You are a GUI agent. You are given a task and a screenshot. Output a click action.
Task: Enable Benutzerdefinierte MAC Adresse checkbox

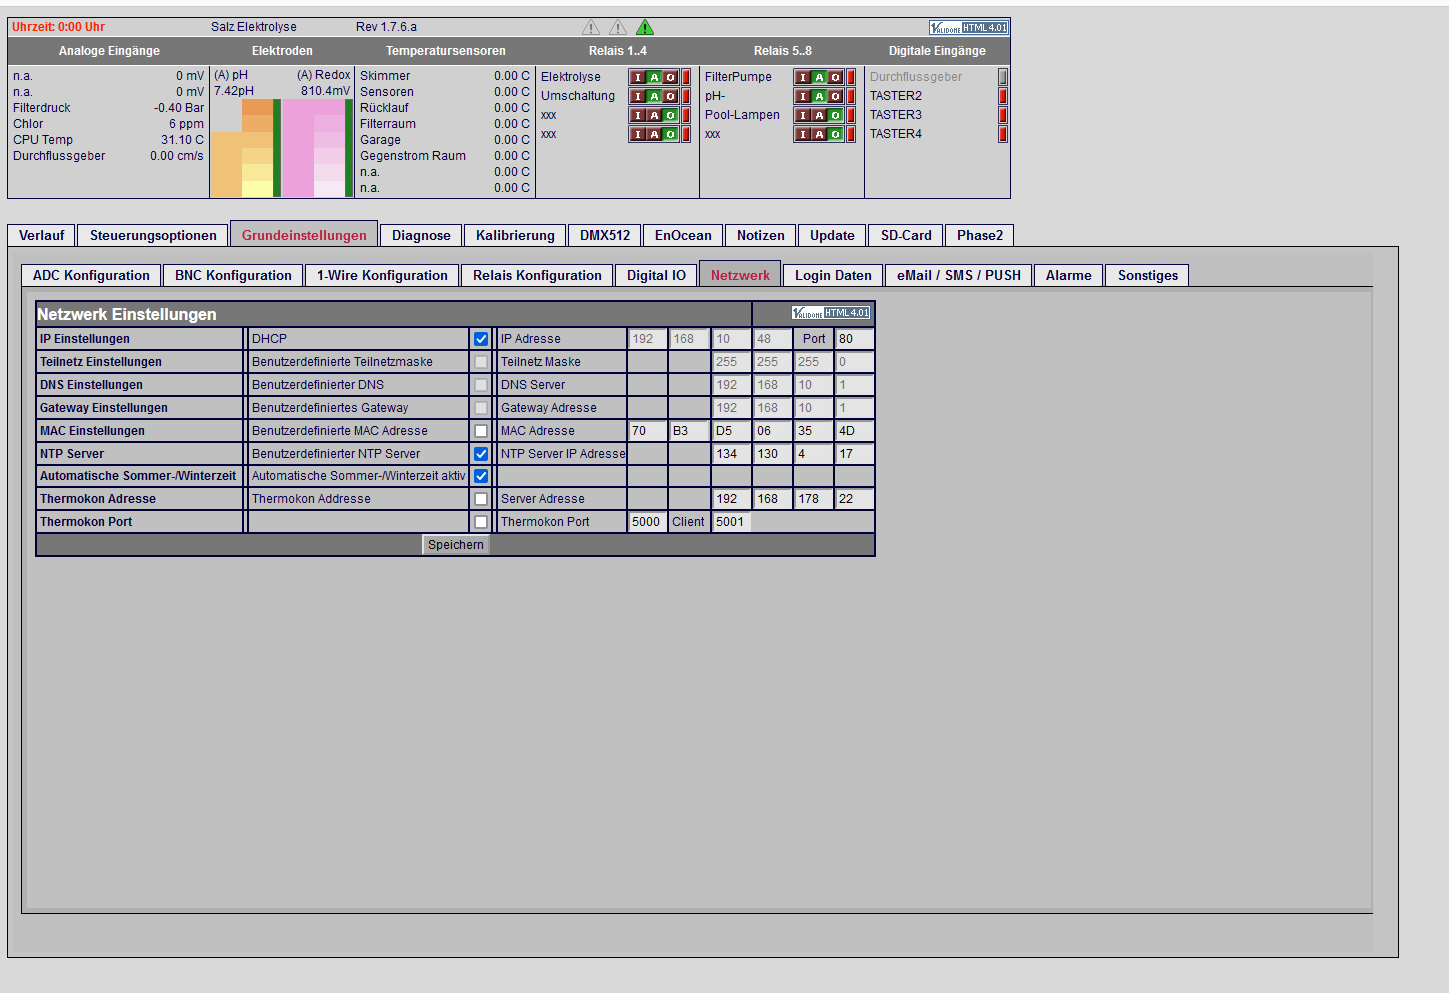(481, 431)
